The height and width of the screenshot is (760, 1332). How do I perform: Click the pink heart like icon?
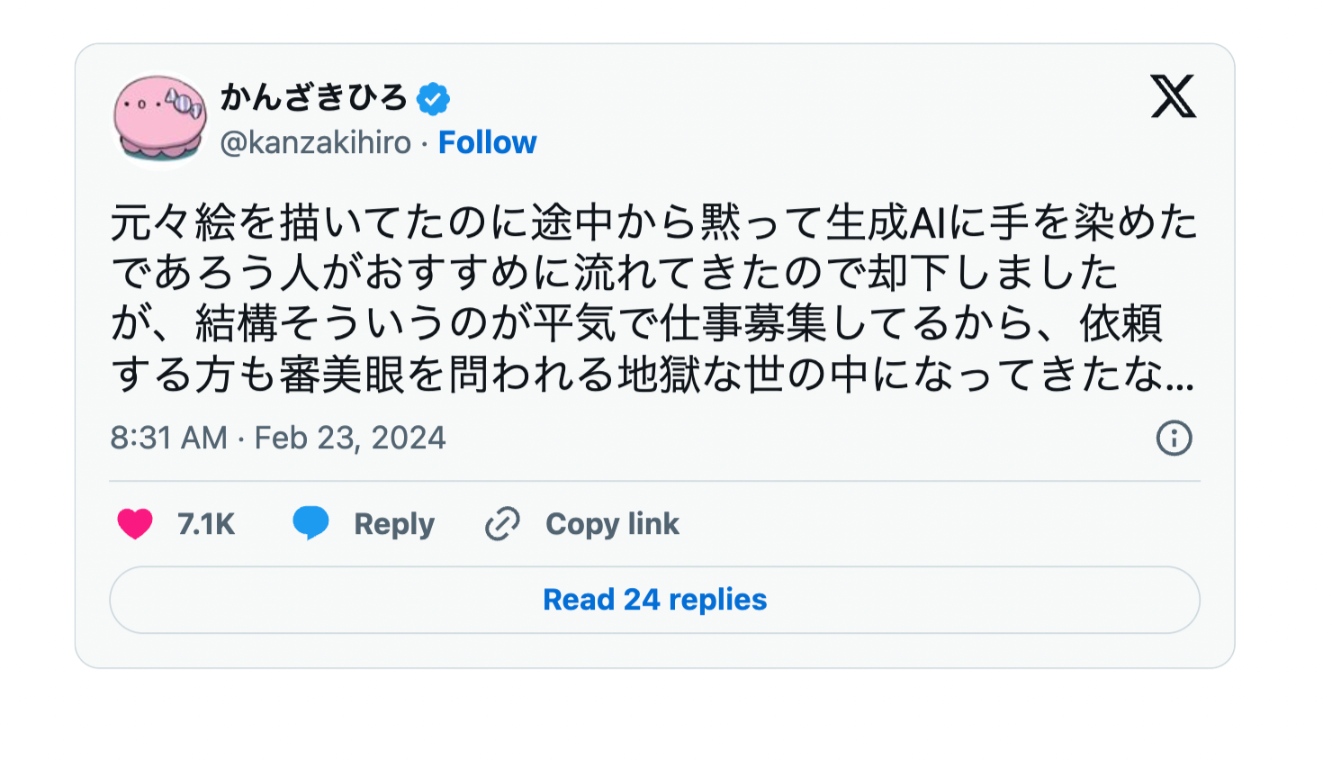tap(135, 524)
